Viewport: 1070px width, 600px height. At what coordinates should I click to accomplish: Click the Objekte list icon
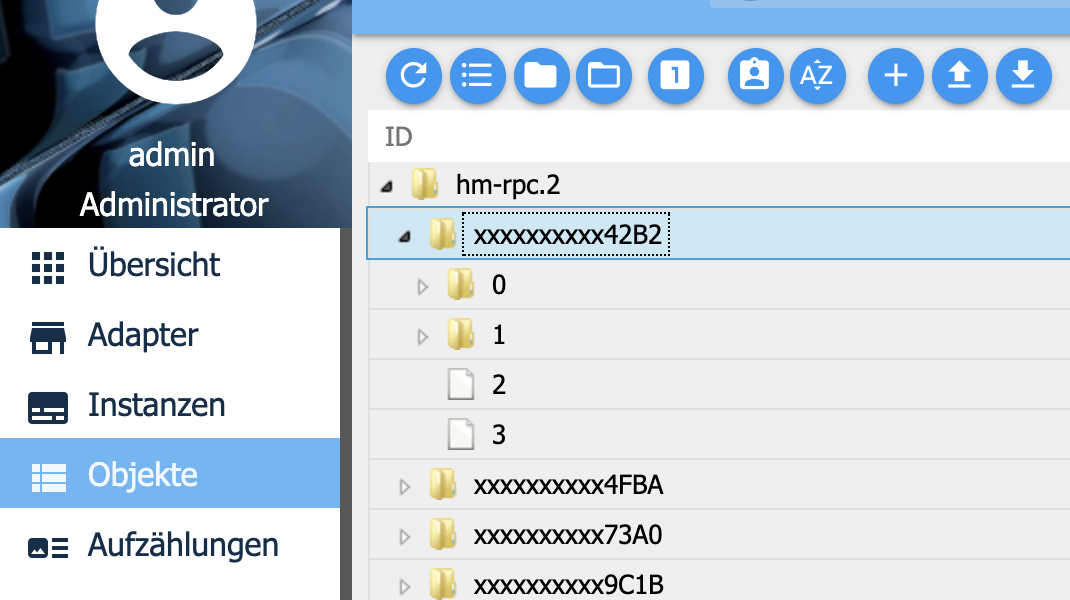48,478
